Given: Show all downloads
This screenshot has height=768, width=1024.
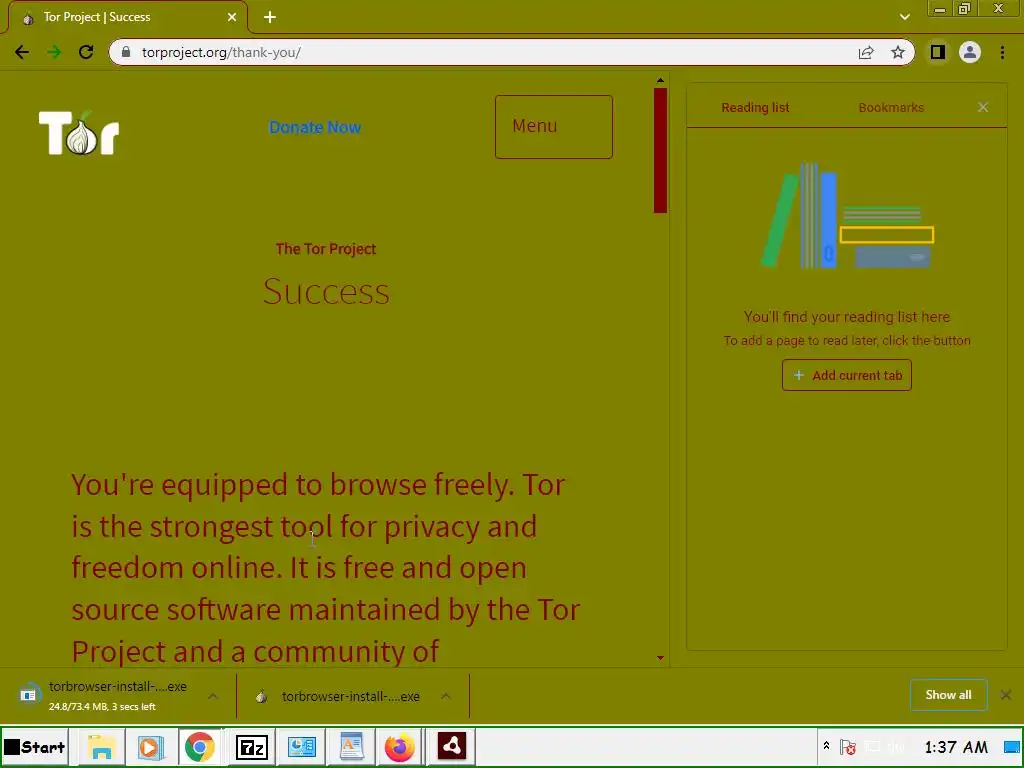Looking at the screenshot, I should [948, 695].
